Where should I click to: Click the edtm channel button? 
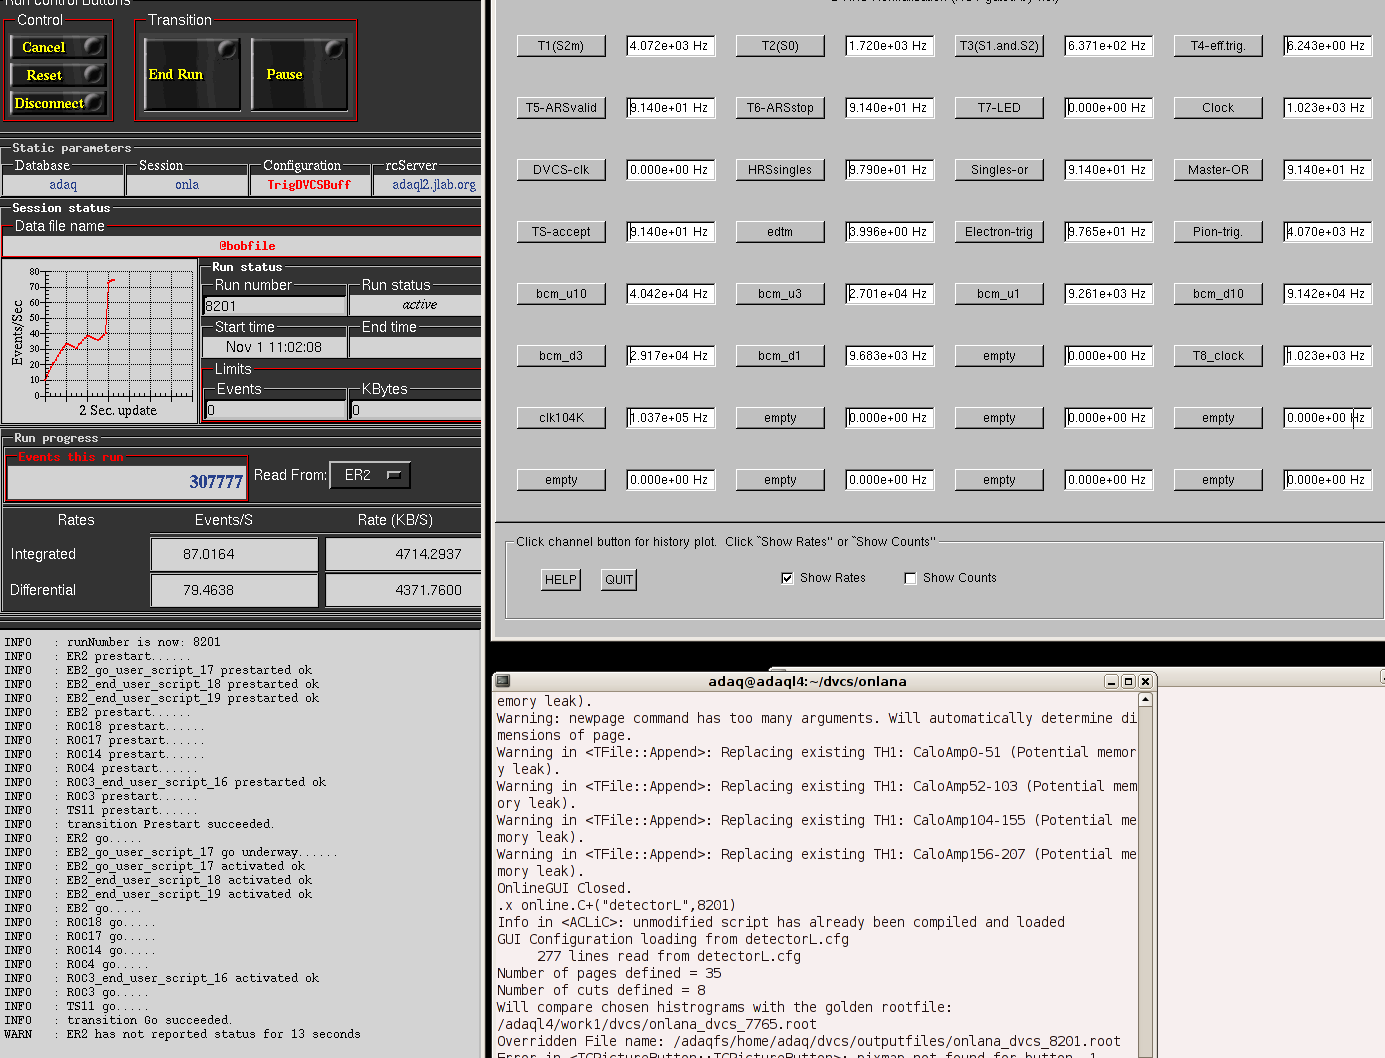(x=780, y=232)
